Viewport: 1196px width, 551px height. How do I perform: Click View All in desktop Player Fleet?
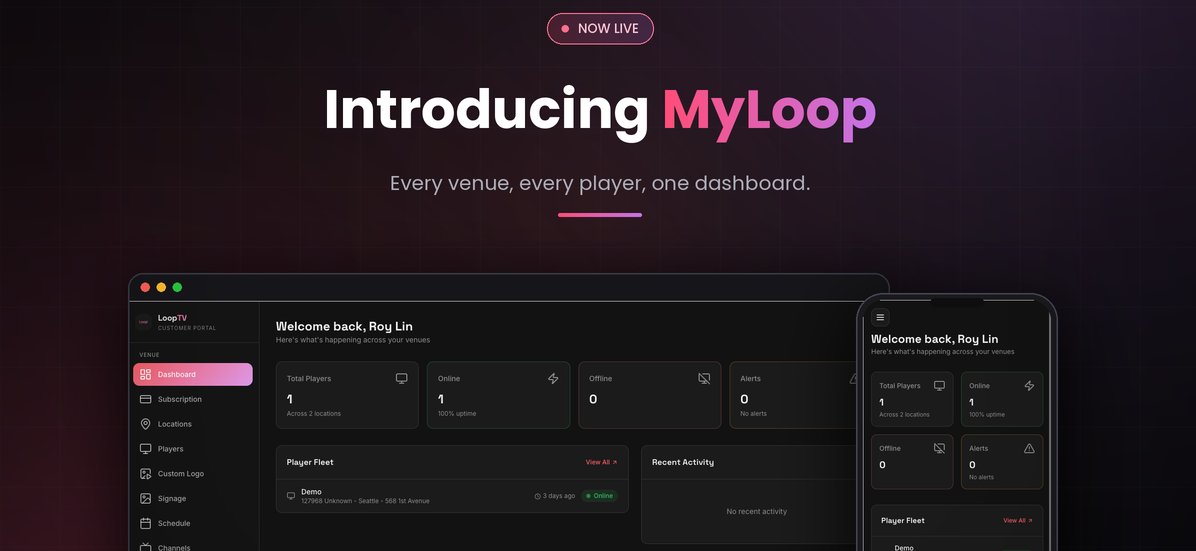pos(601,462)
